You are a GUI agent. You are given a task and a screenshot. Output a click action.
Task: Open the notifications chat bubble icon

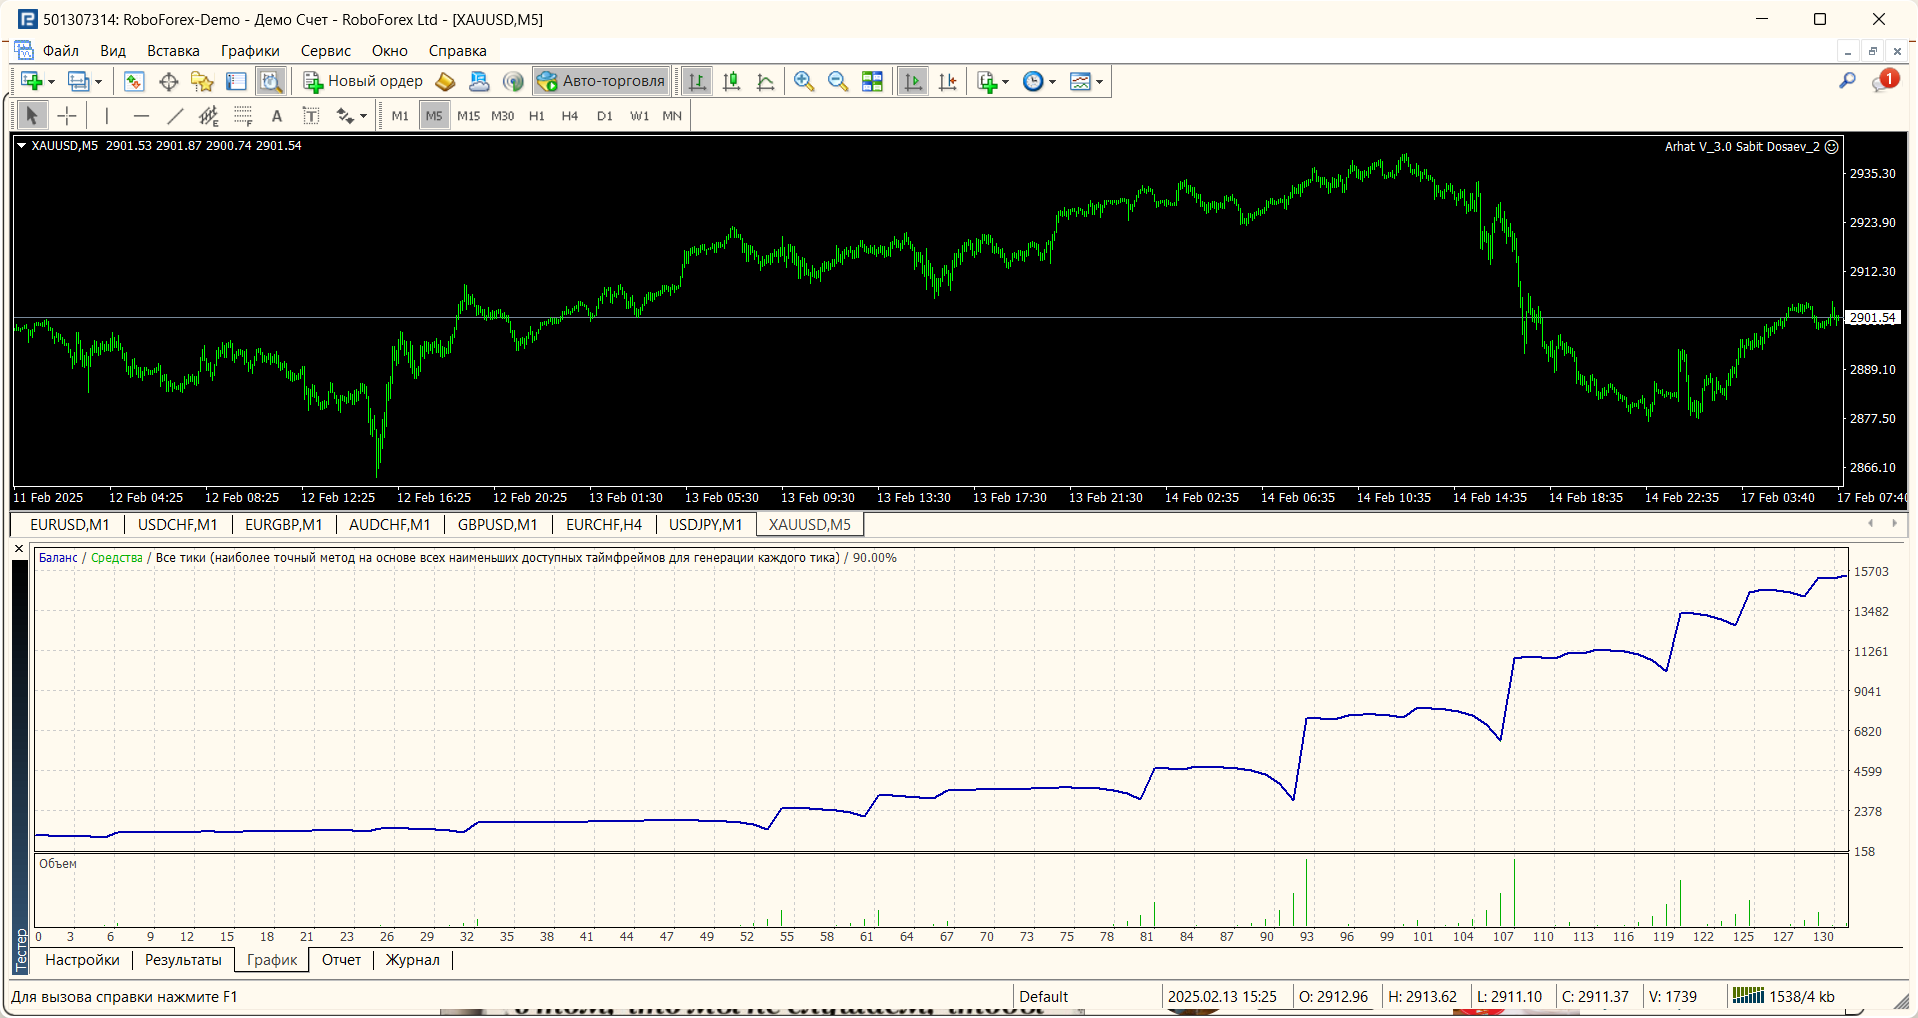tap(1883, 81)
